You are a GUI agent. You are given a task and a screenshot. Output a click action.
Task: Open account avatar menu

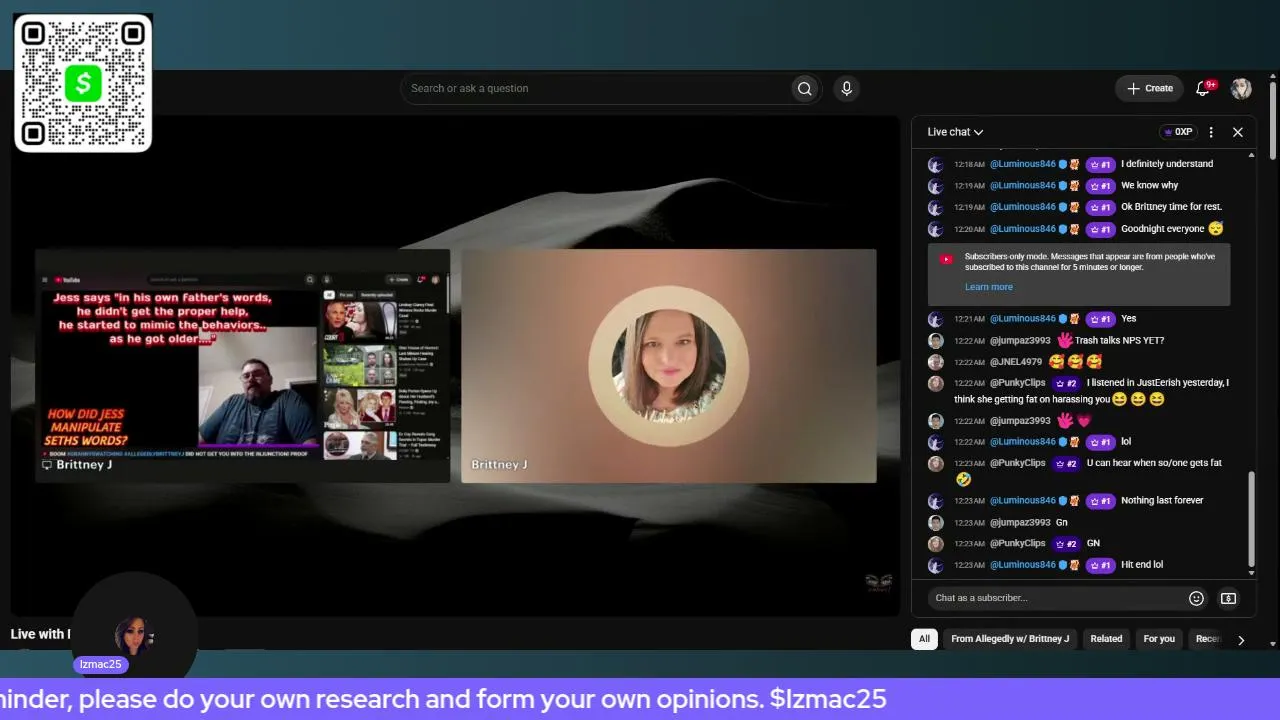click(x=1241, y=88)
